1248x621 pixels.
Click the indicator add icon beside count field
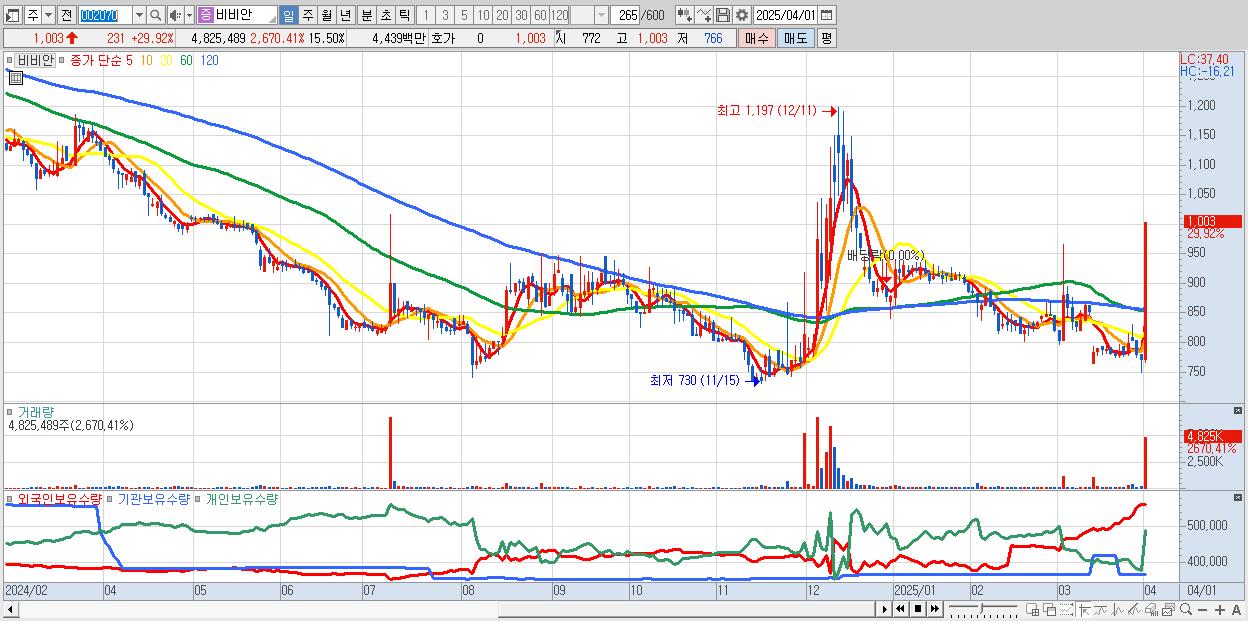[x=684, y=15]
